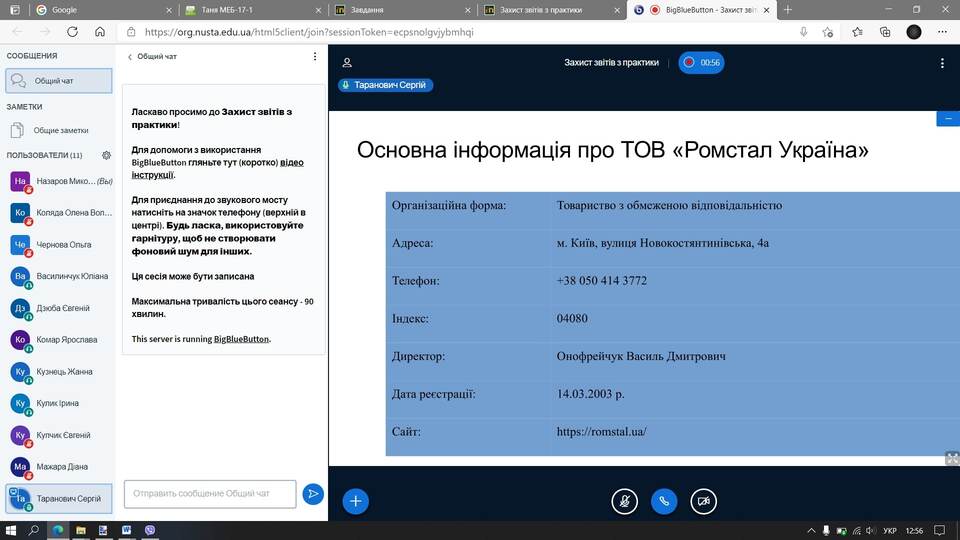Collapse chat with back arrow Общий чат
This screenshot has width=960, height=540.
(x=152, y=56)
